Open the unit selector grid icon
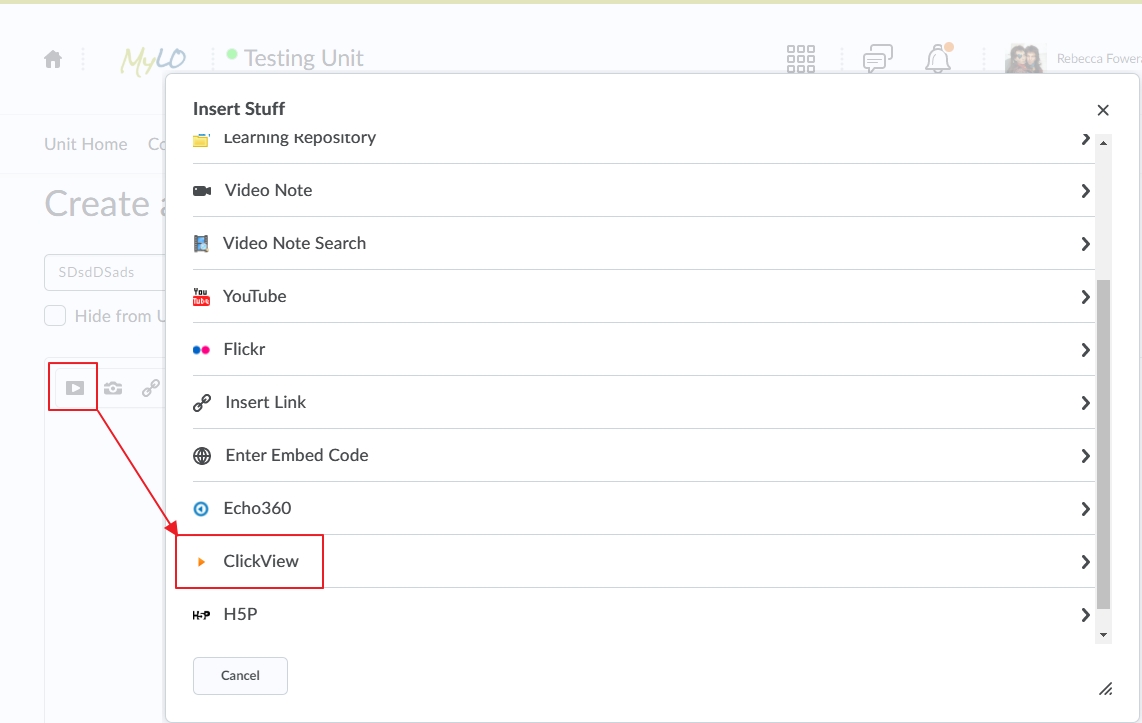Screen dimensions: 1142x723 pos(800,59)
